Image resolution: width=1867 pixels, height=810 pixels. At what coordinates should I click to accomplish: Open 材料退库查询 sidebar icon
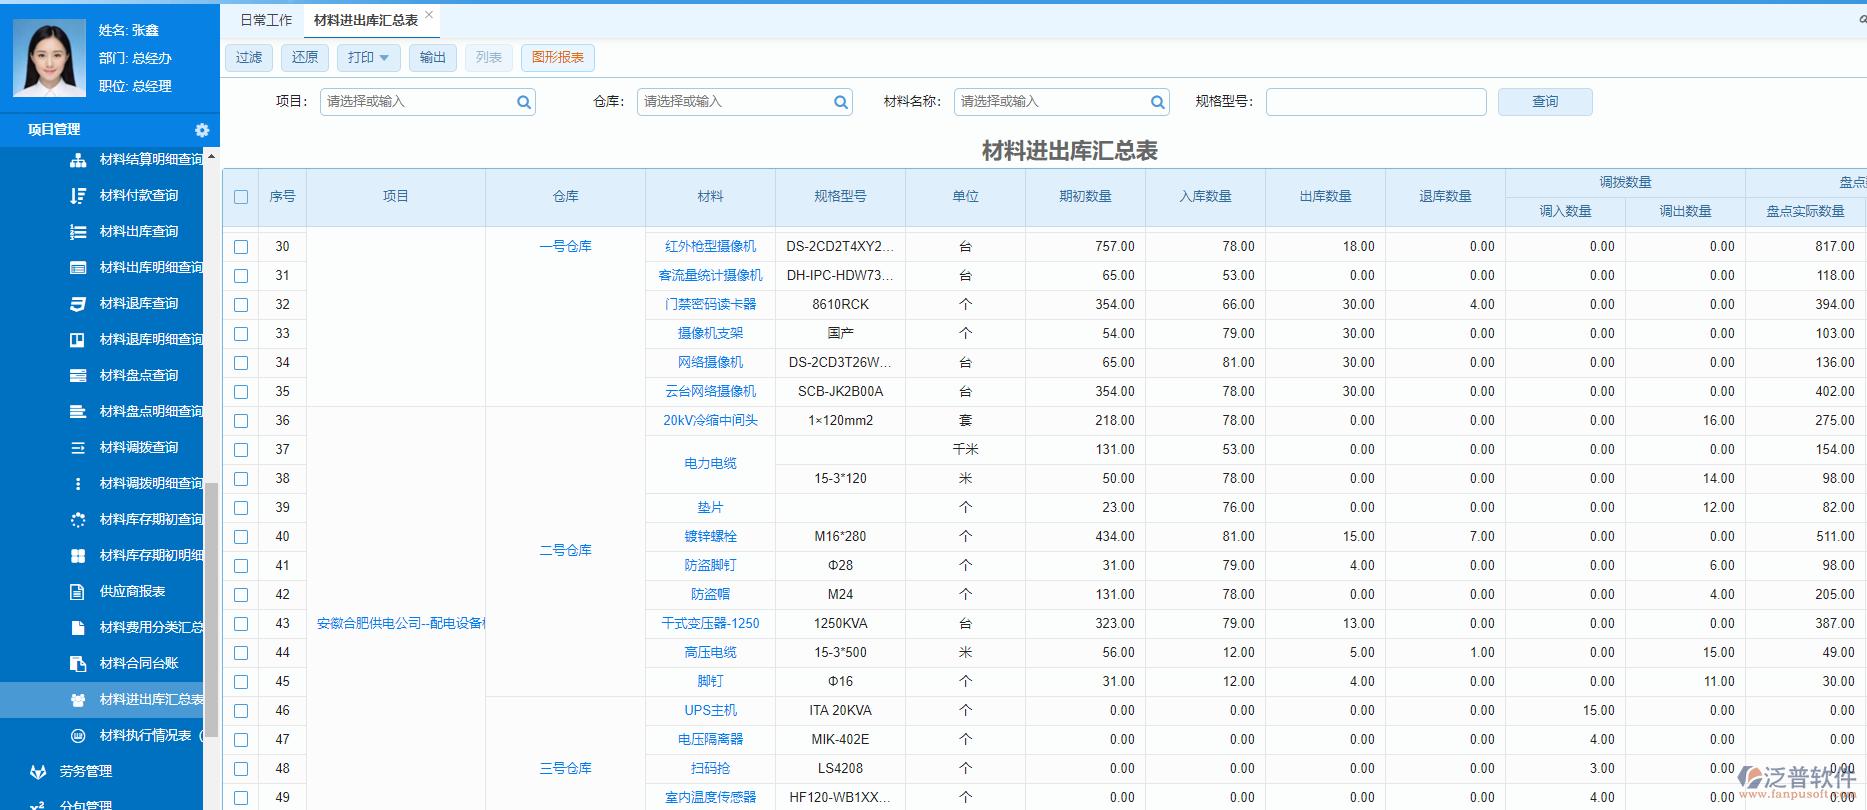tap(78, 304)
